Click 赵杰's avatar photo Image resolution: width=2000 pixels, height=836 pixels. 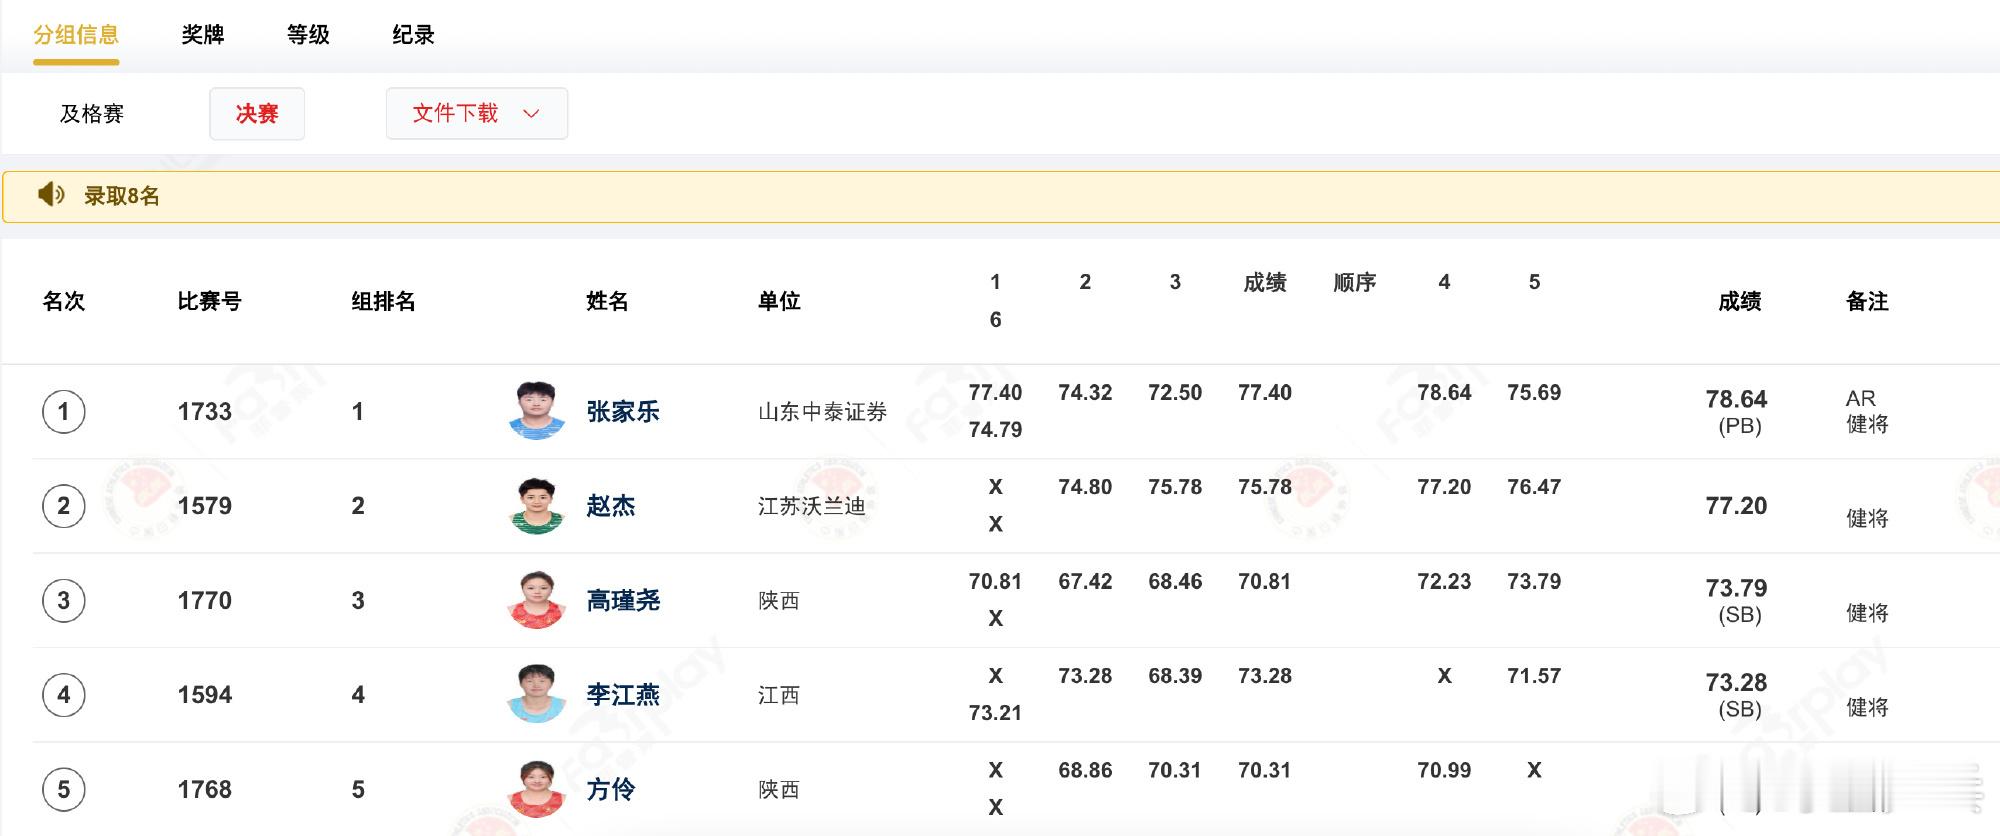click(537, 506)
